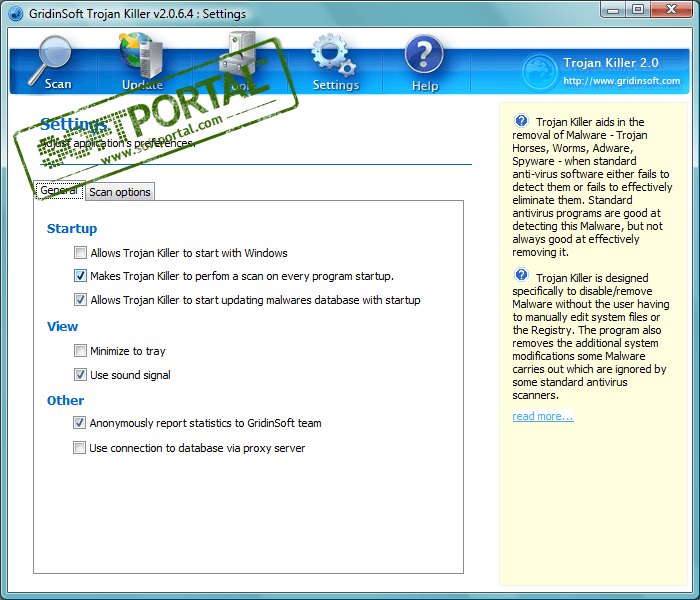Disable updating malwares database with startup
The width and height of the screenshot is (700, 600).
(80, 300)
